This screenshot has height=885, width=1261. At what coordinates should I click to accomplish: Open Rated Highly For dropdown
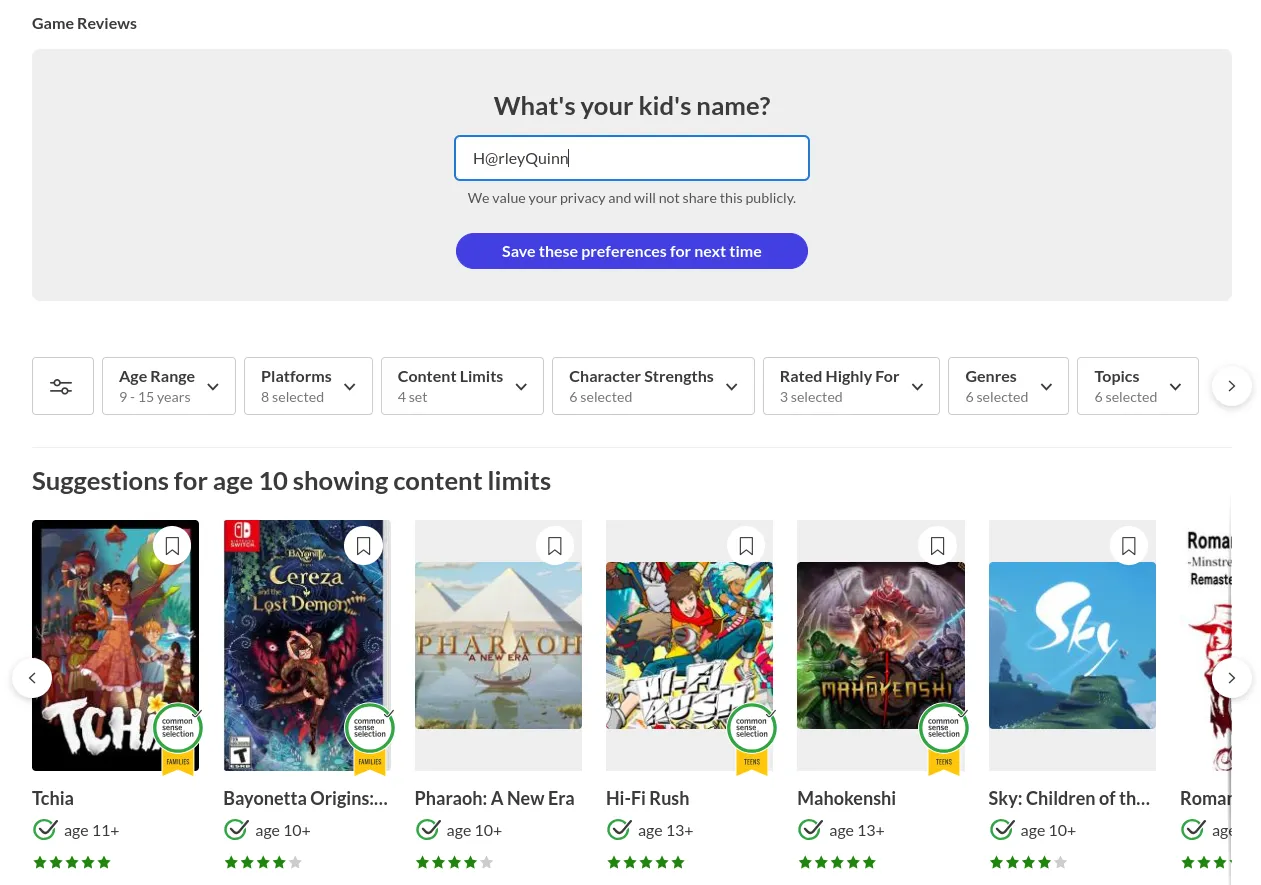point(851,386)
